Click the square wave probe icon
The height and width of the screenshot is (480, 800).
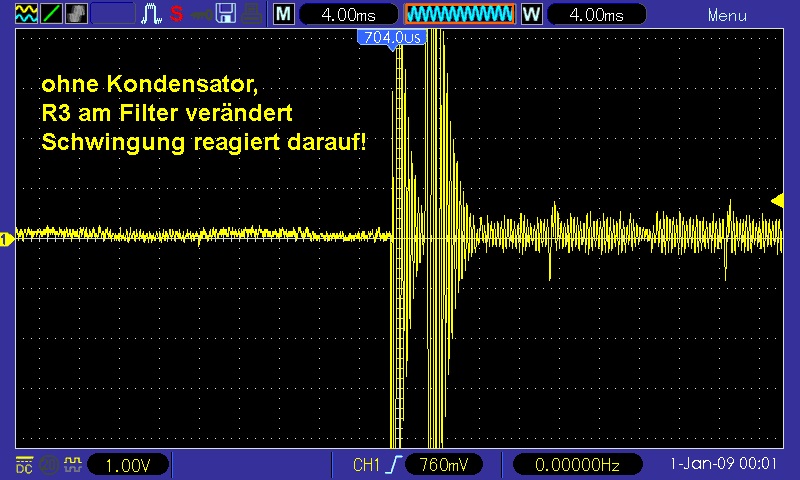point(73,464)
